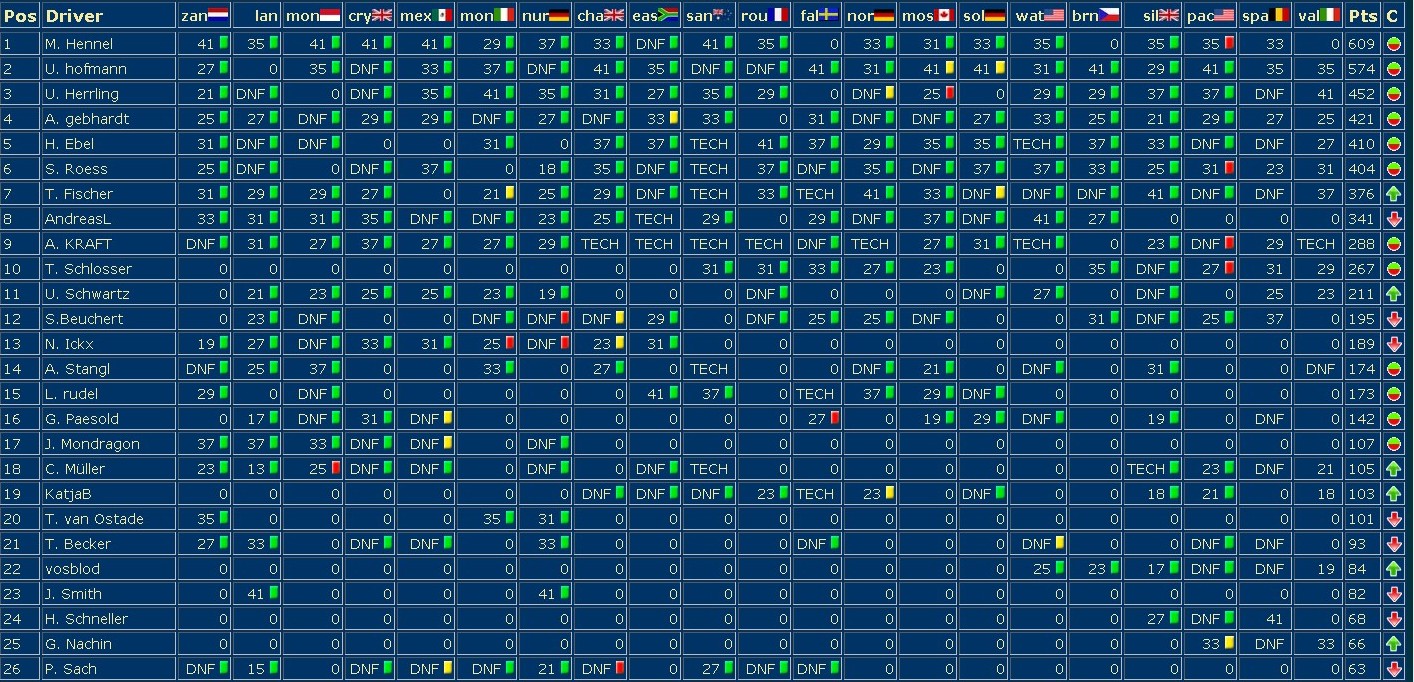This screenshot has width=1414, height=682.
Task: Click the South Africa flag next to eas
Action: coord(669,16)
